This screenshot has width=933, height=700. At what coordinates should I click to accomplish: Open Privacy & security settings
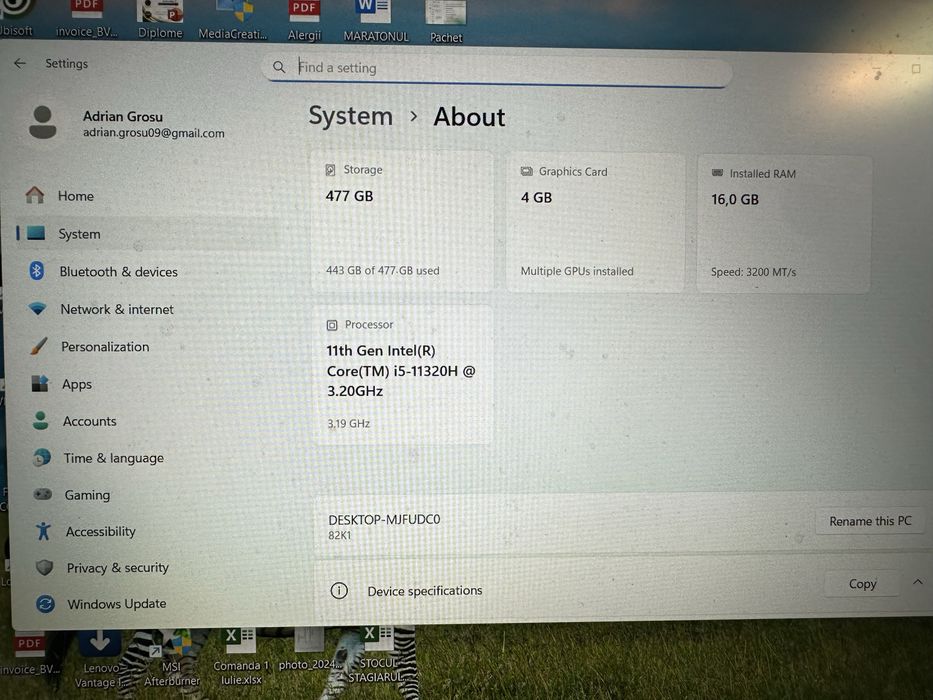click(x=118, y=568)
